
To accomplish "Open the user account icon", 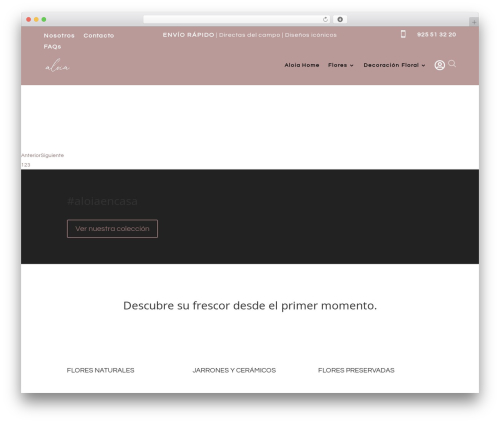I will tap(440, 65).
